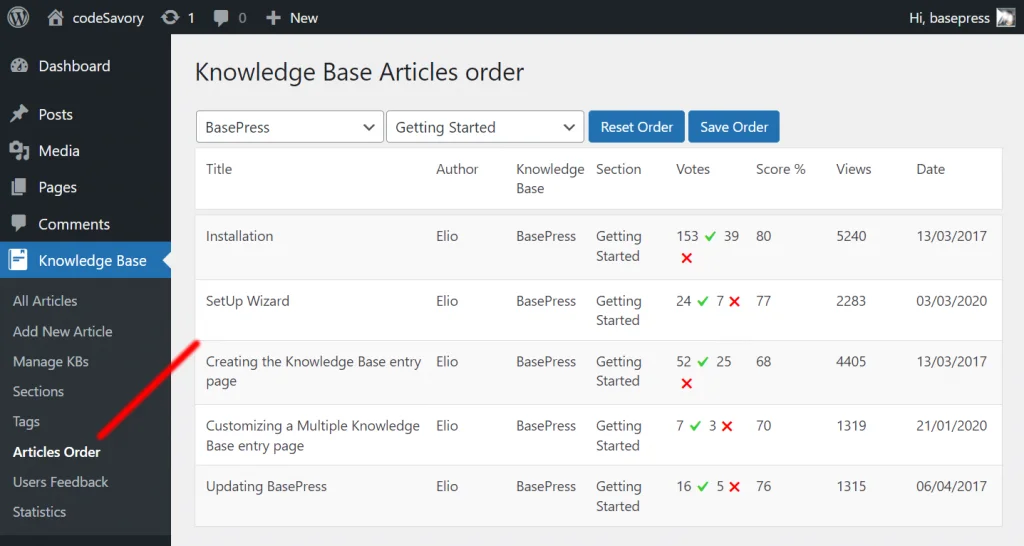Screen dimensions: 1024x546
Task: Click the Reset Order button
Action: tap(637, 127)
